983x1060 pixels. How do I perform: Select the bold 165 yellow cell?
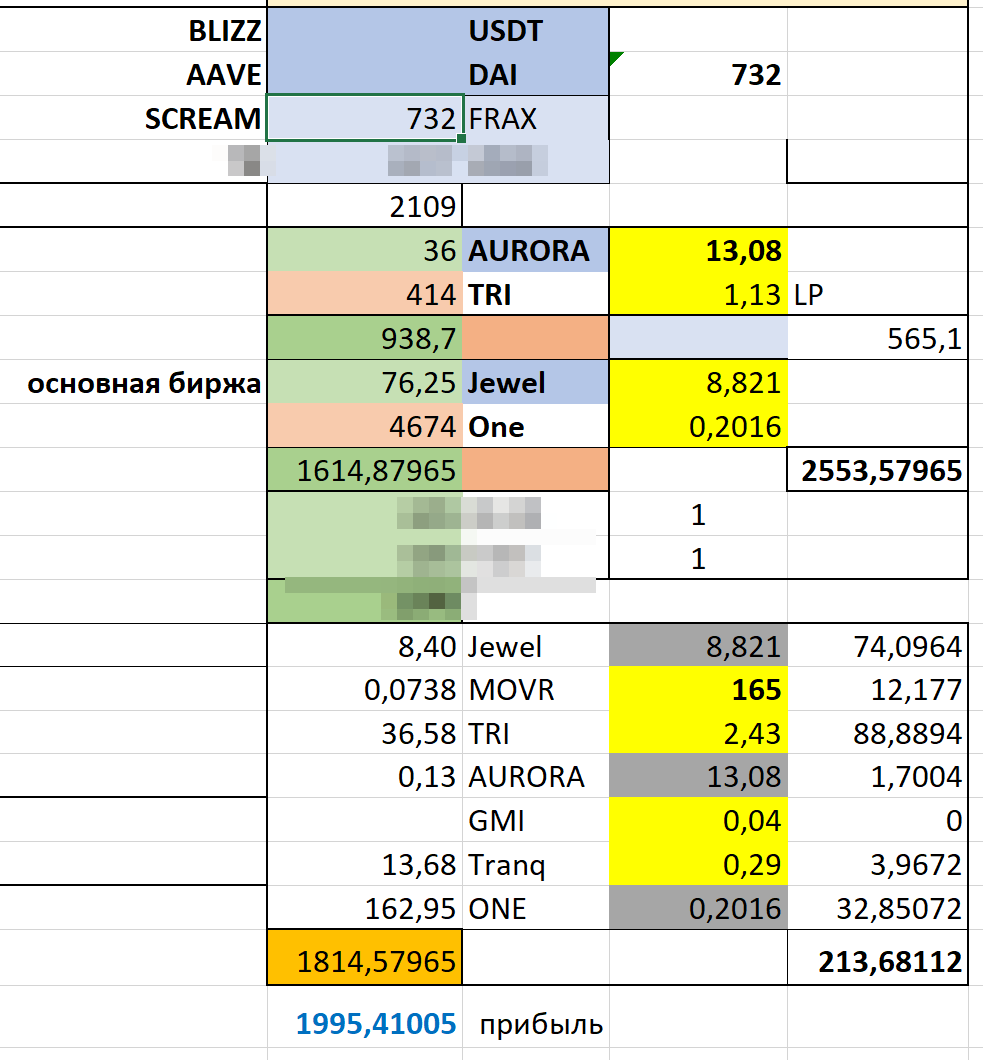click(698, 690)
